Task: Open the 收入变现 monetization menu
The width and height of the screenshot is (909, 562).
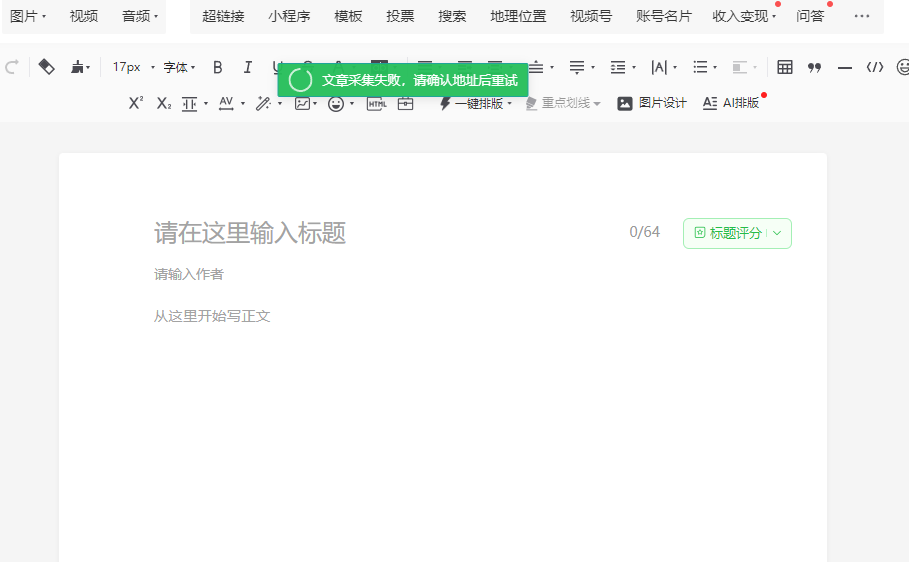Action: point(744,16)
